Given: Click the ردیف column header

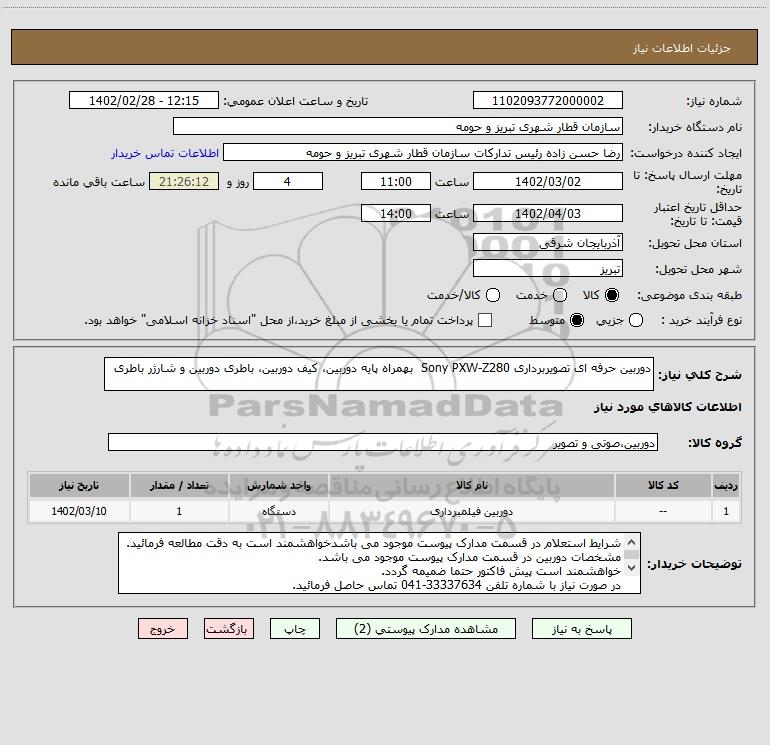Looking at the screenshot, I should click(x=726, y=485).
